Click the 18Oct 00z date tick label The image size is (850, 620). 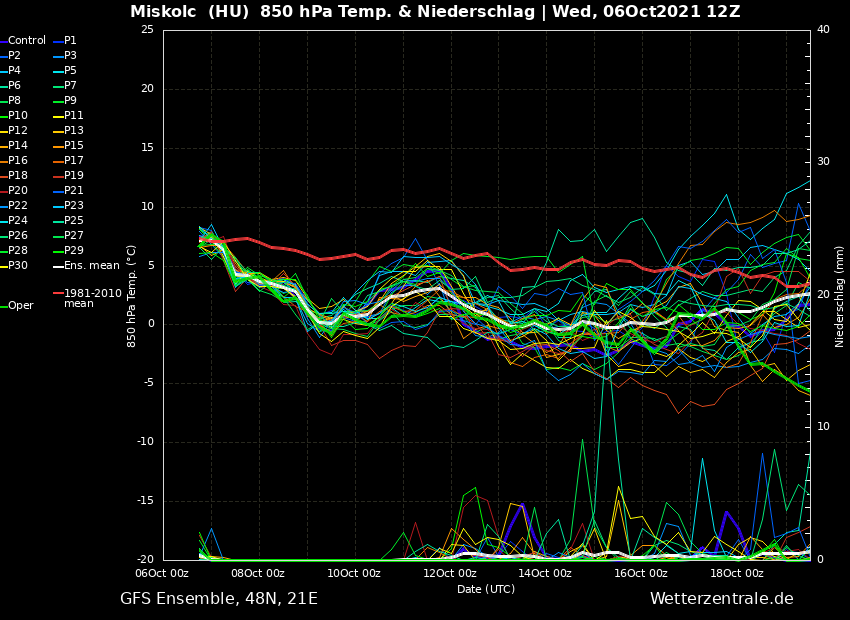pos(737,574)
